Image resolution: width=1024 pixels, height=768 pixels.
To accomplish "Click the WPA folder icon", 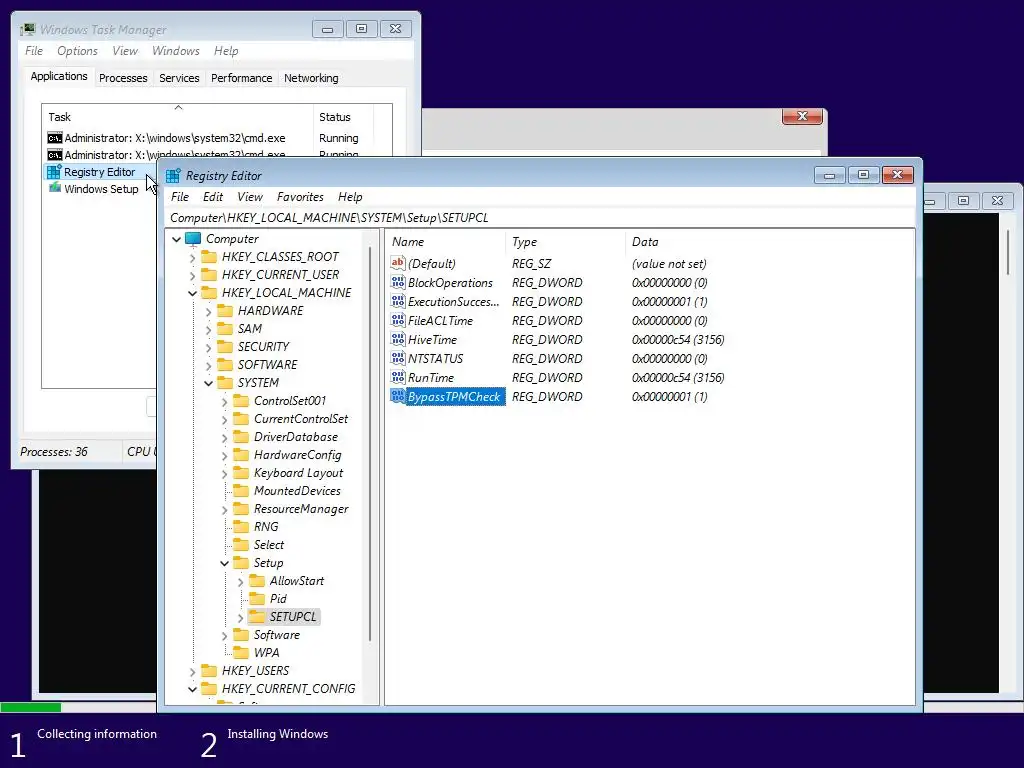I will [241, 652].
